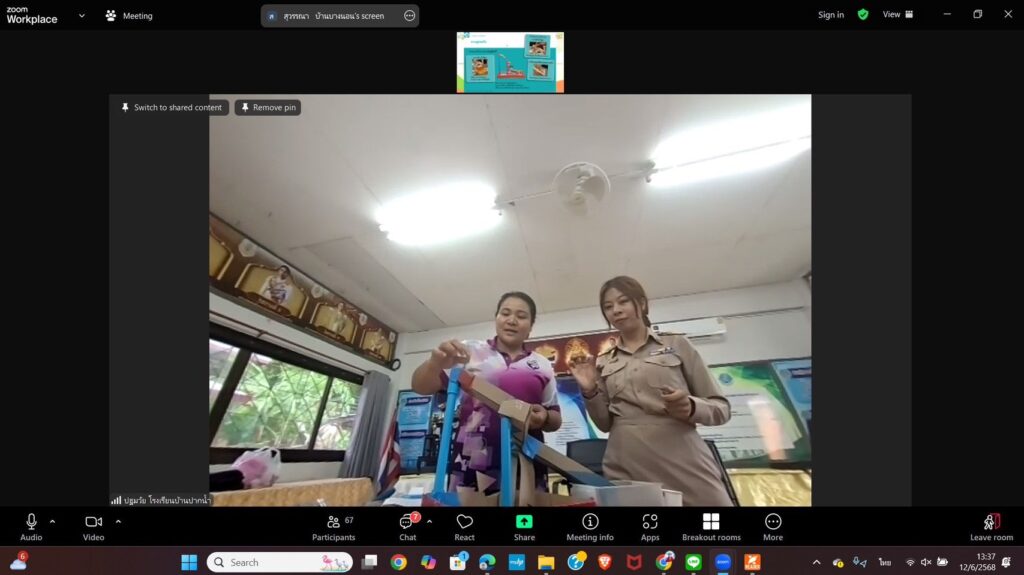Open Copilot from the taskbar
1024x575 pixels.
[x=428, y=562]
